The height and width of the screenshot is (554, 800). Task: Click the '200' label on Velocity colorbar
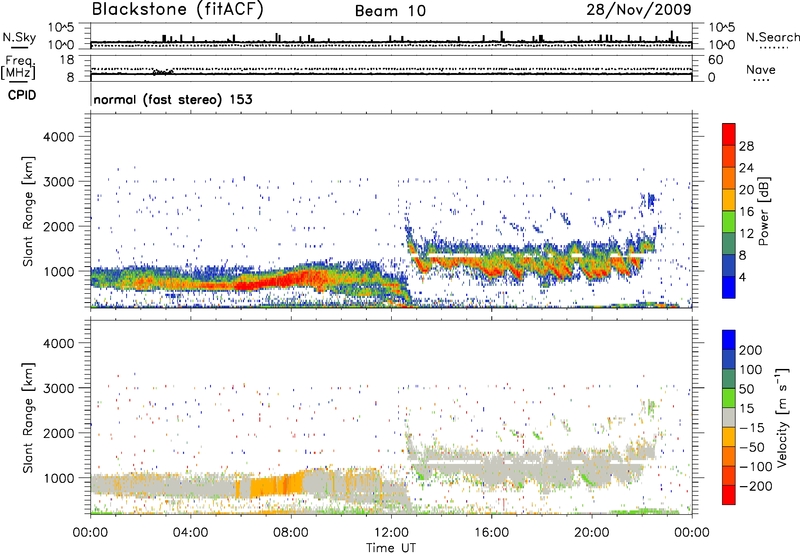tap(751, 350)
